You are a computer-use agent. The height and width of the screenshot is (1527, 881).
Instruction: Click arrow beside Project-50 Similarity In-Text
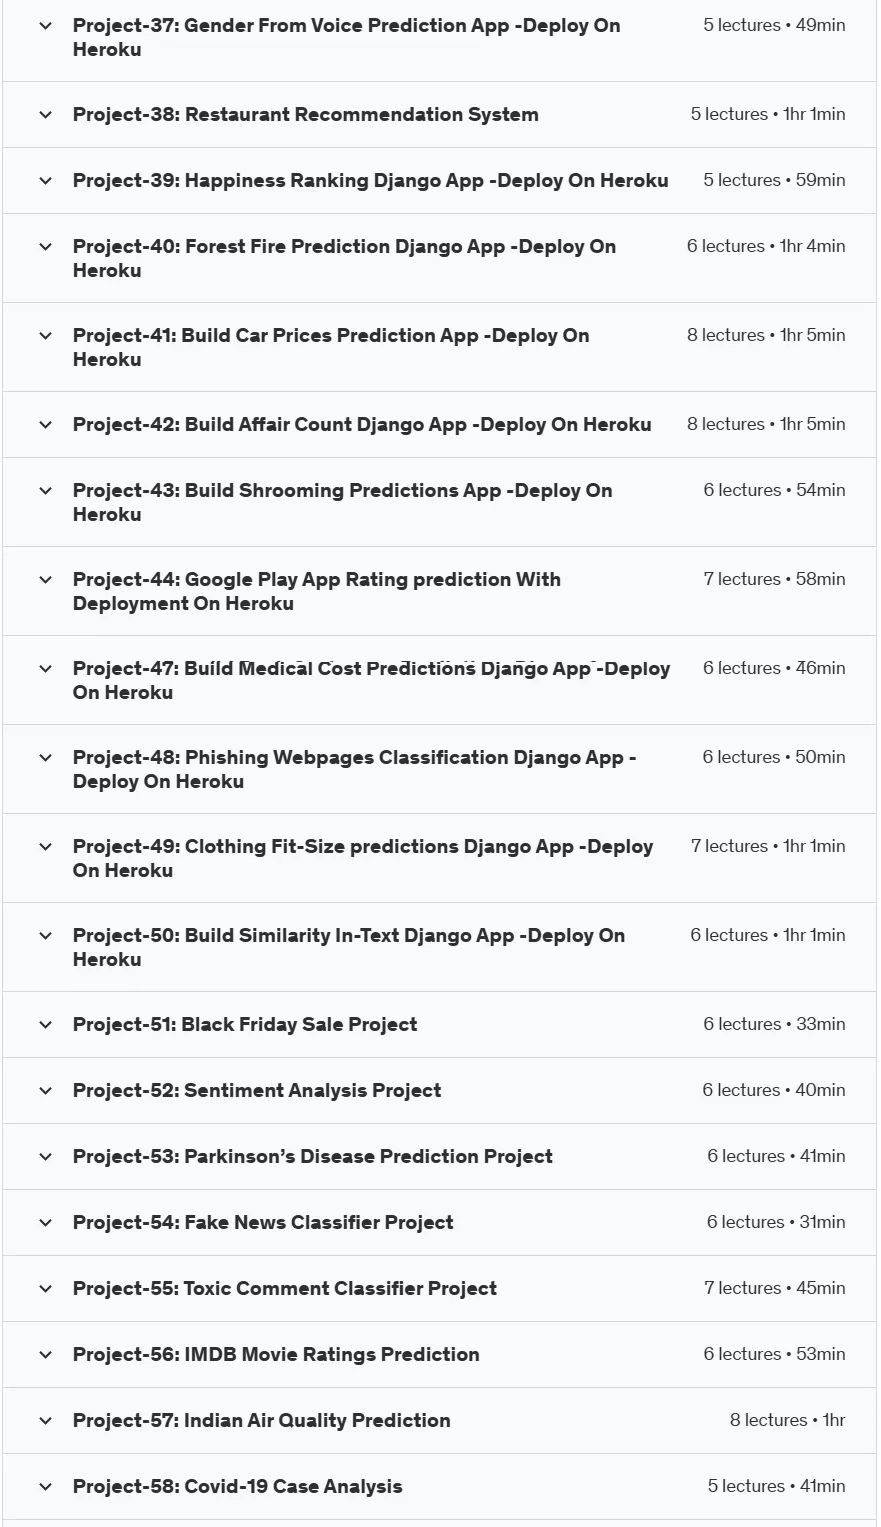[x=45, y=936]
